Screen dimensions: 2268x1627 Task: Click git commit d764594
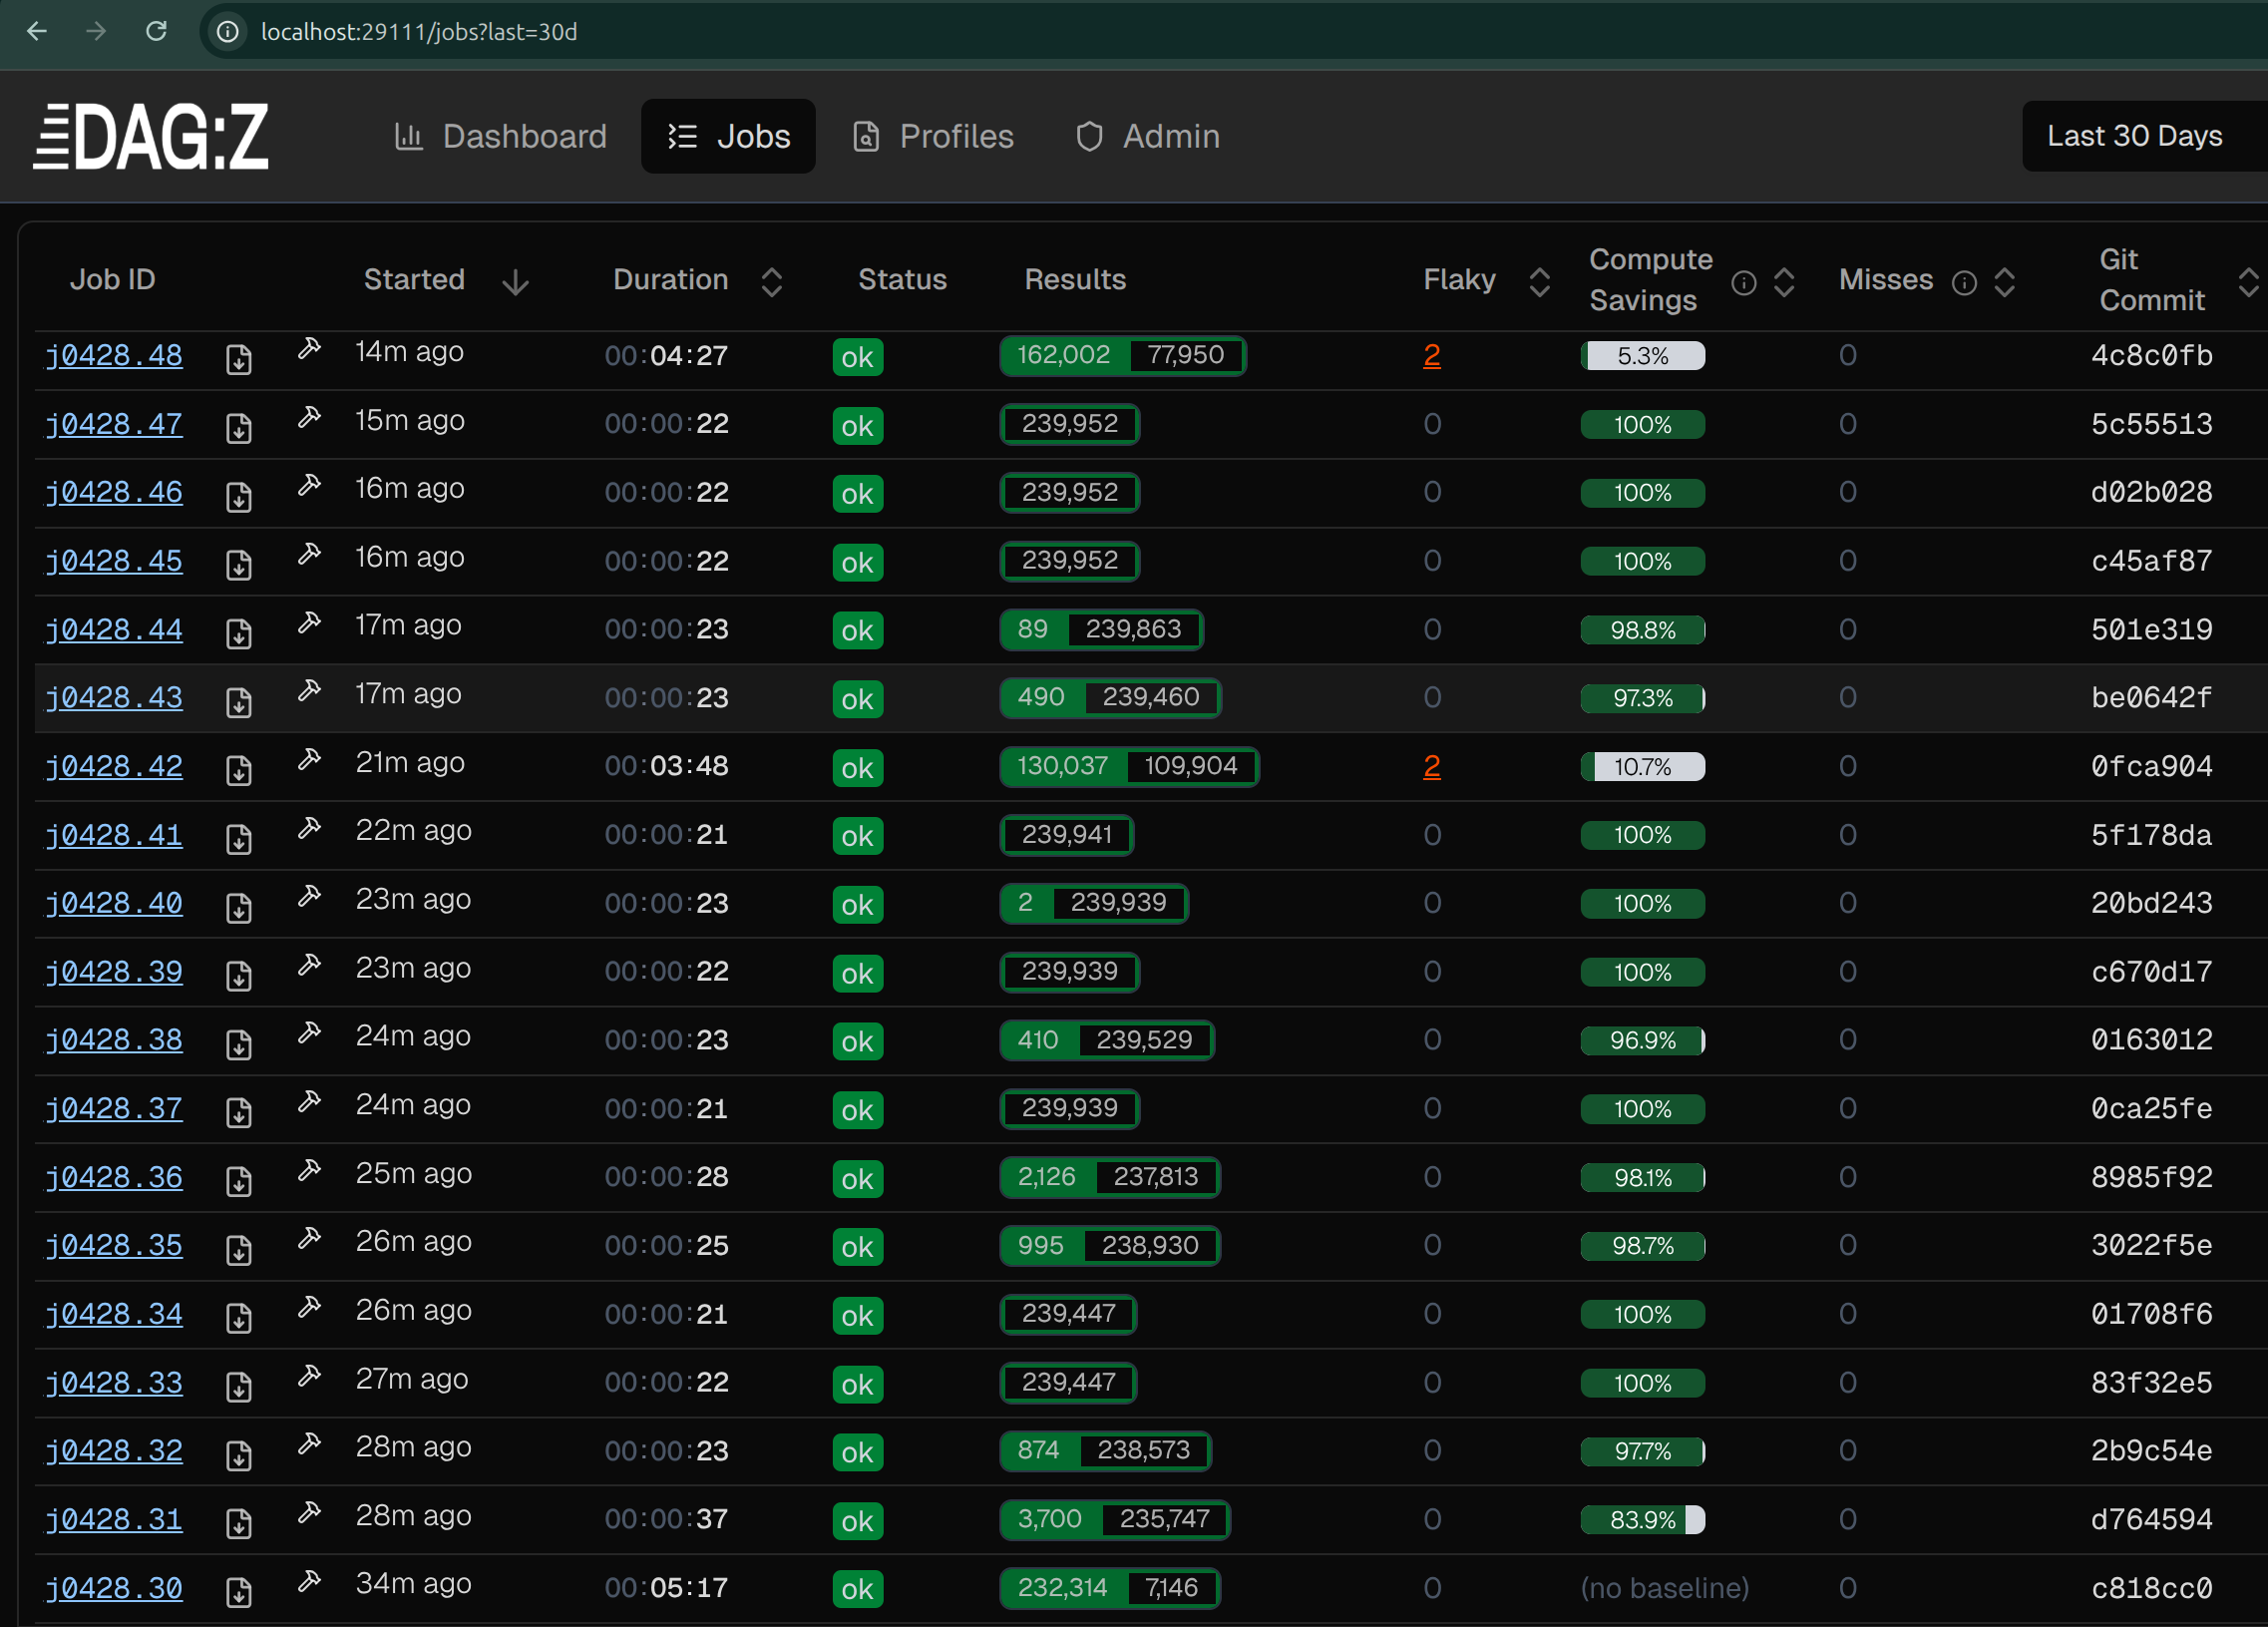2151,1519
